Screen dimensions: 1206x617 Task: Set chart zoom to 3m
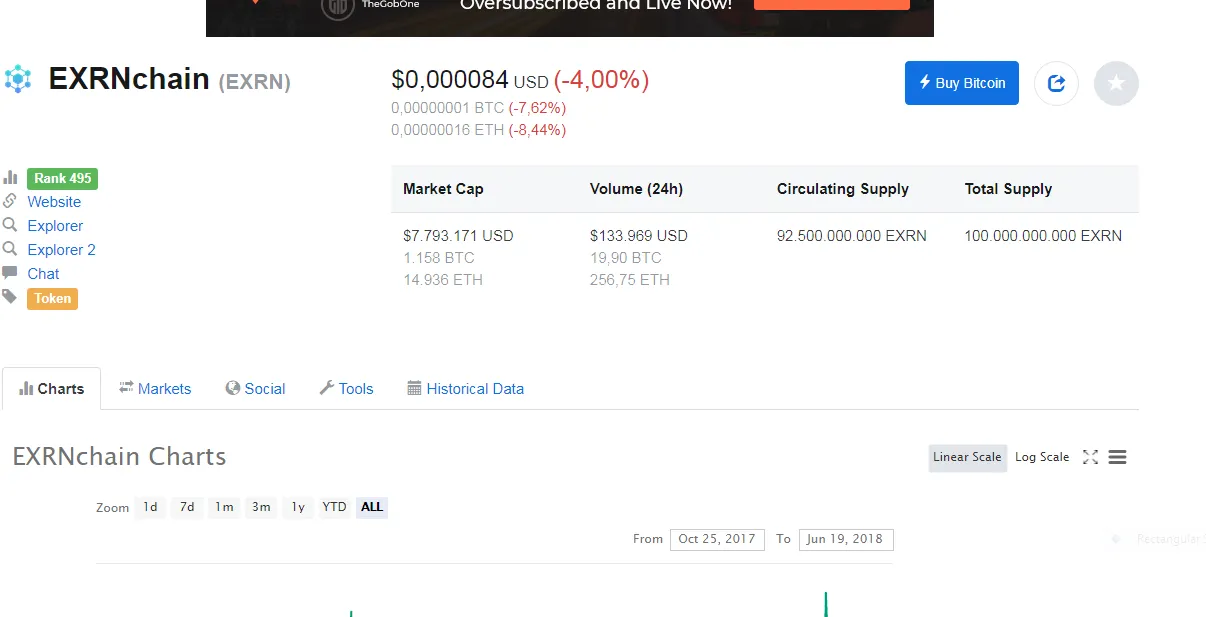point(261,507)
